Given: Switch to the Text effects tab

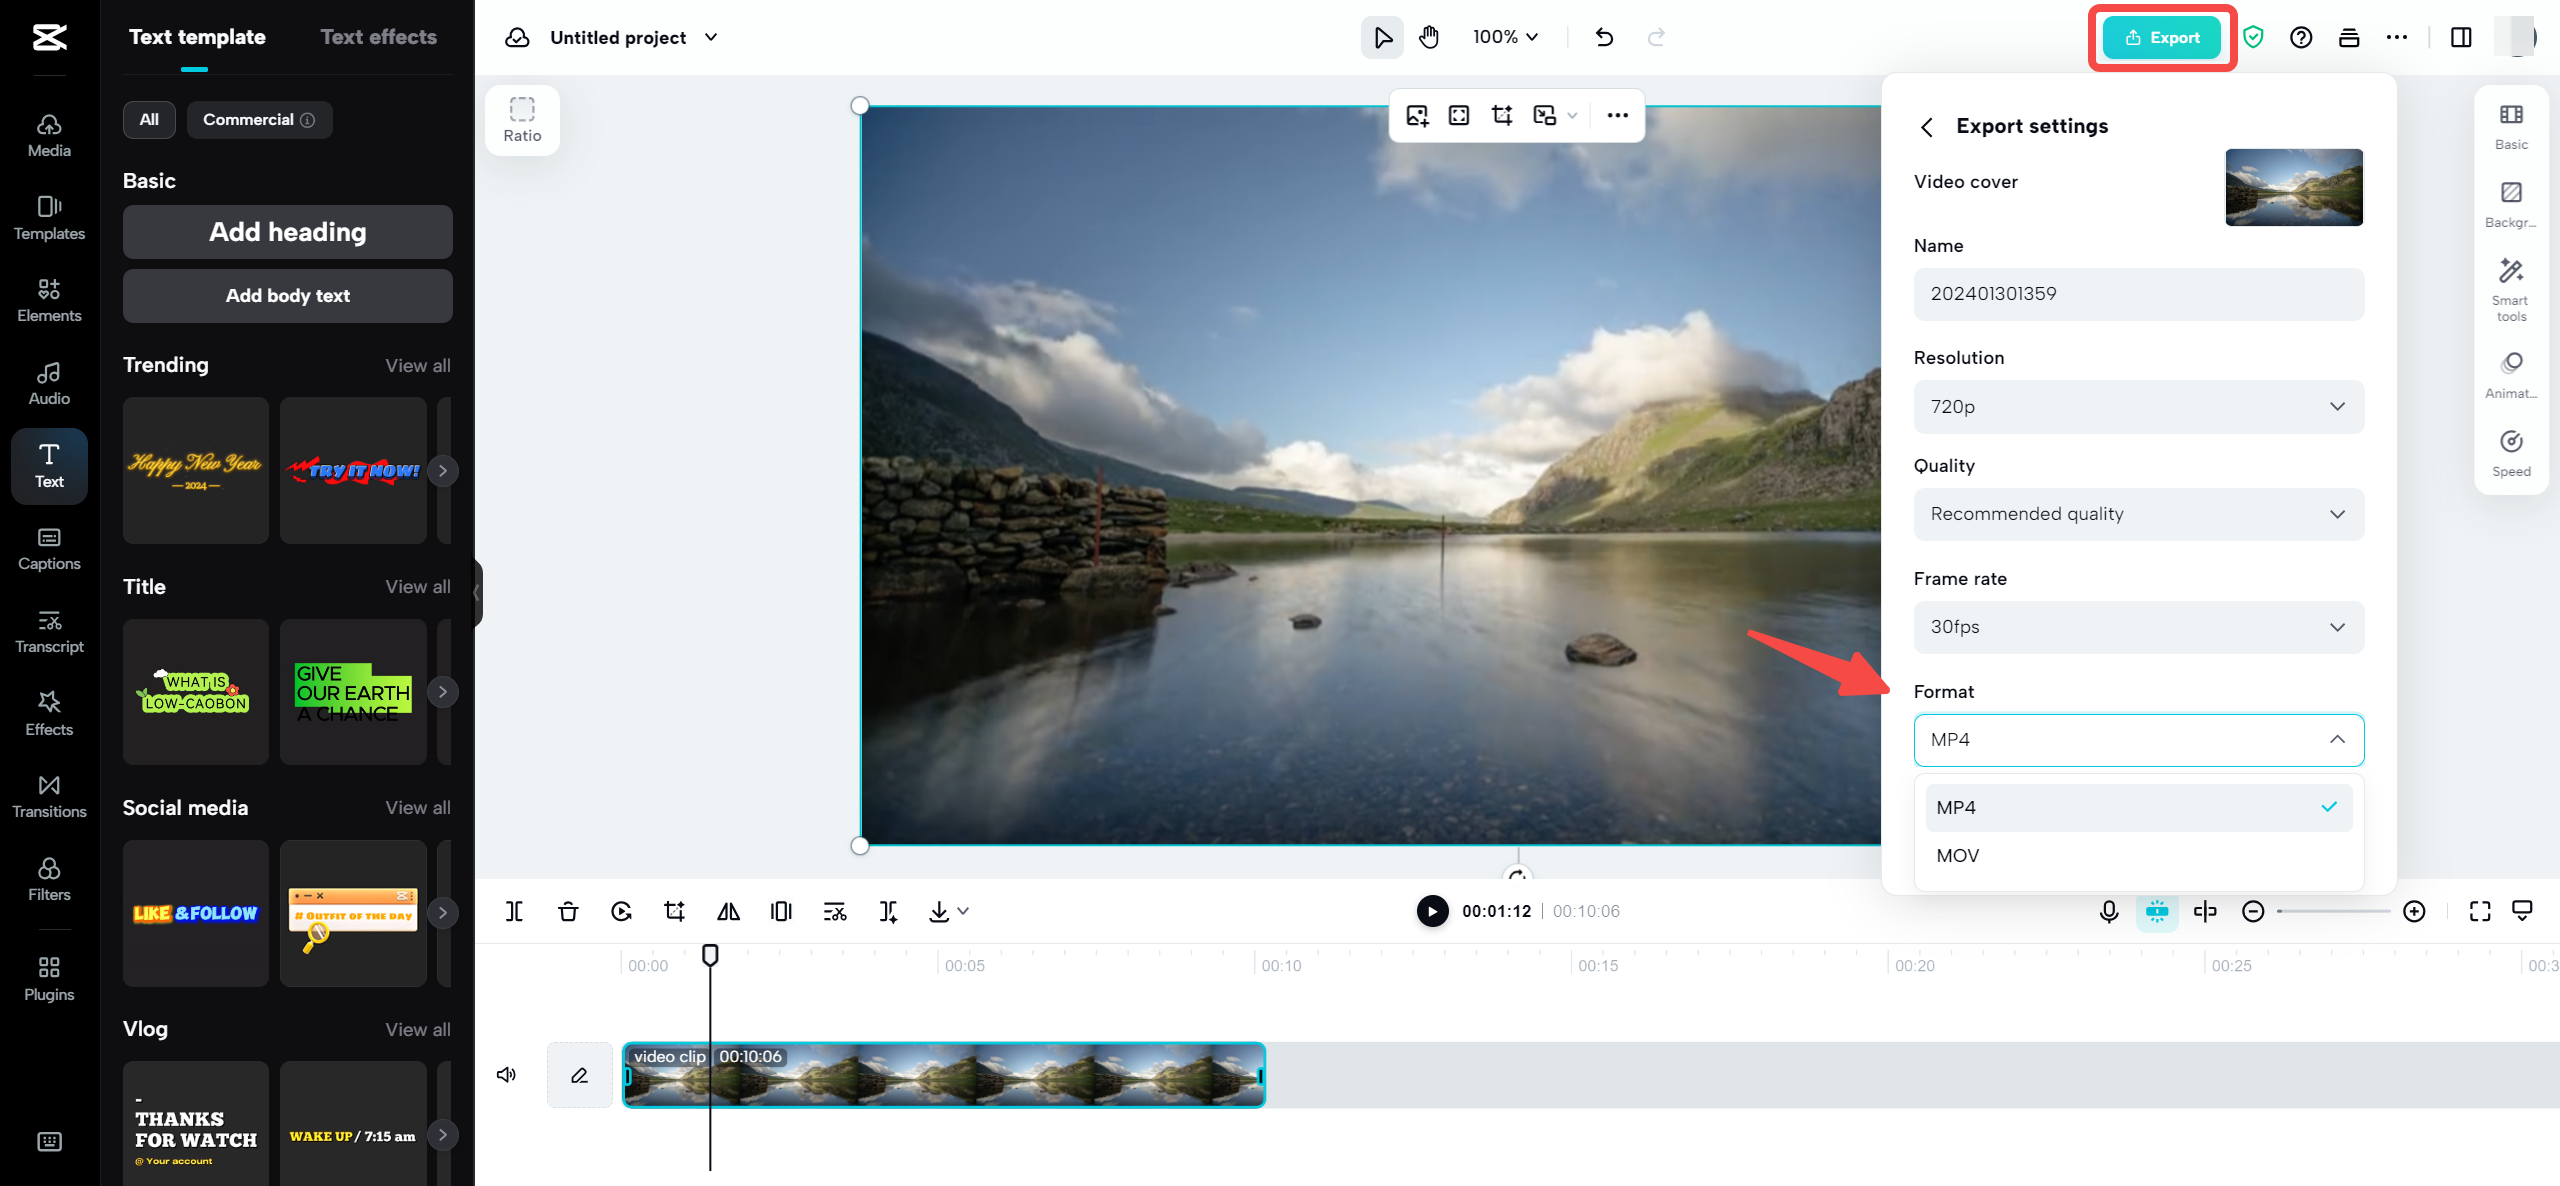Looking at the screenshot, I should click(378, 37).
